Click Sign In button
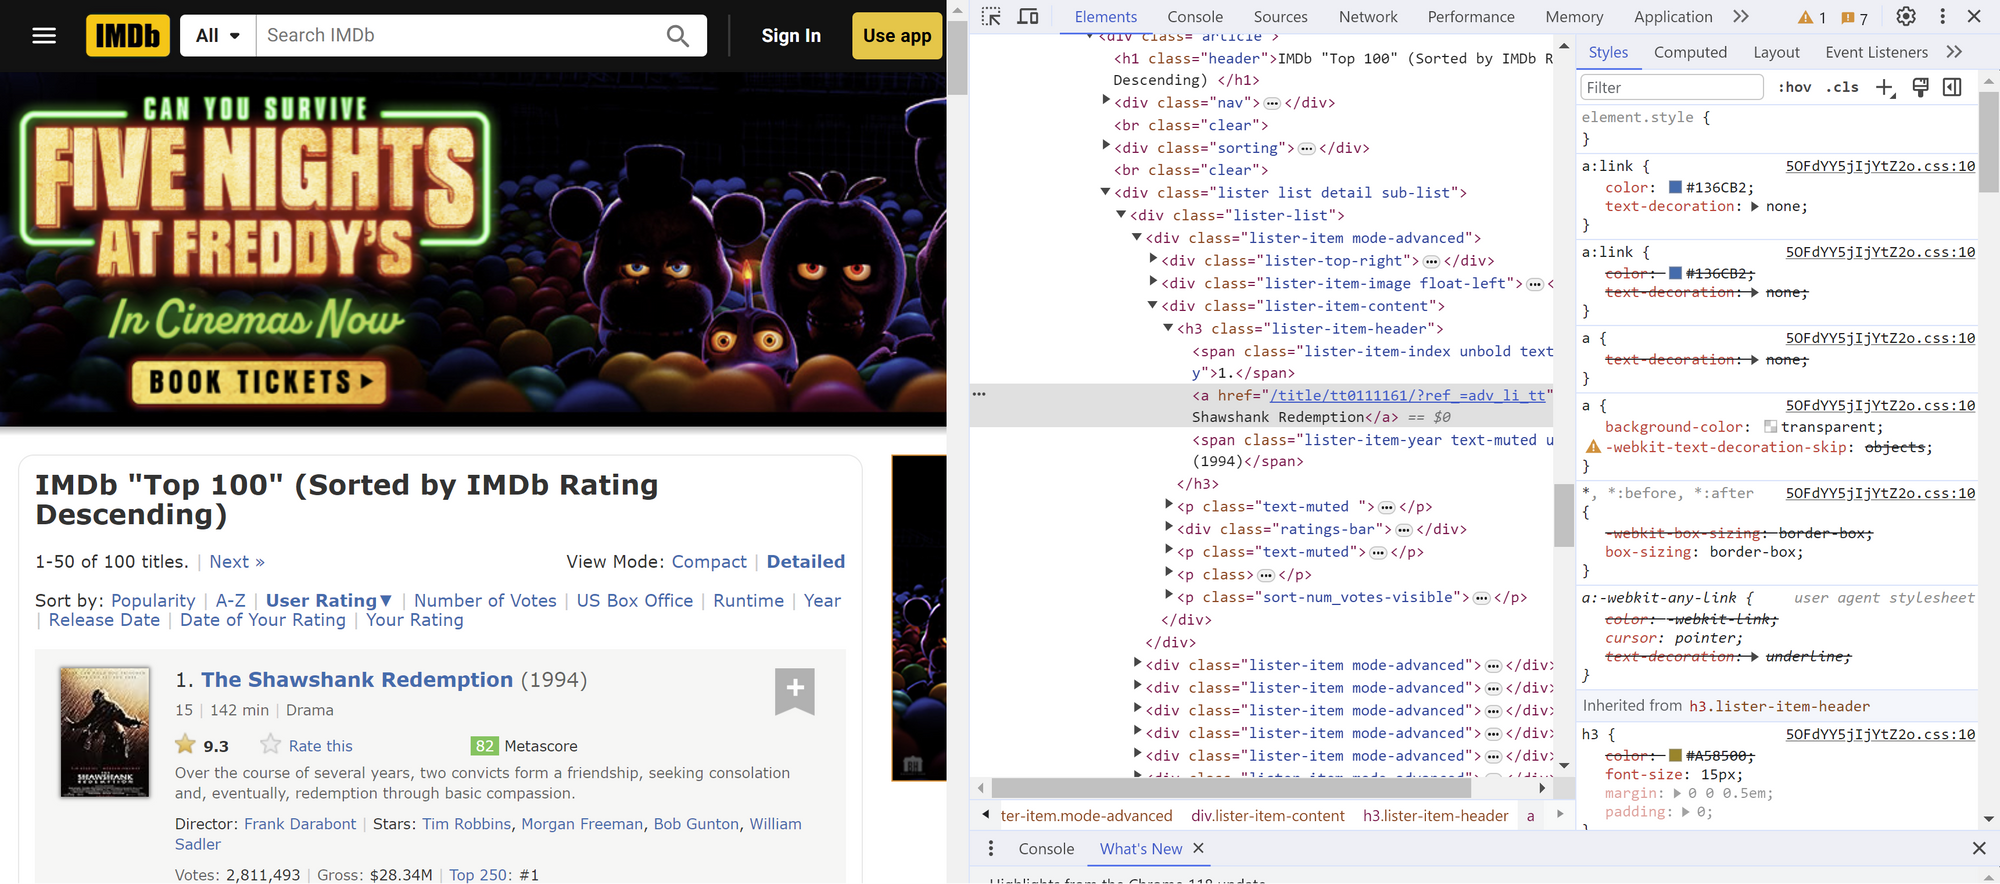This screenshot has width=2000, height=884. [791, 36]
